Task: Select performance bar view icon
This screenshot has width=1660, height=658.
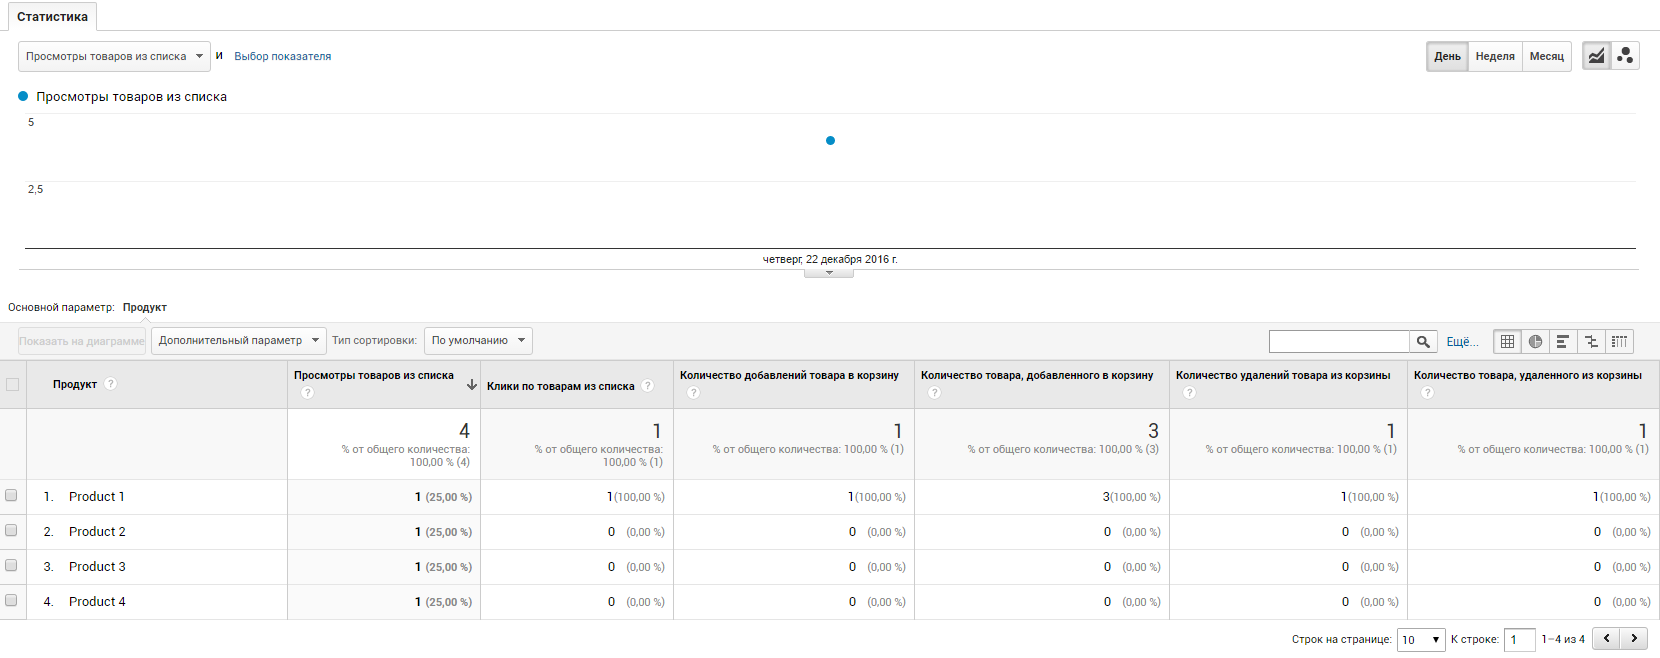Action: [x=1563, y=341]
